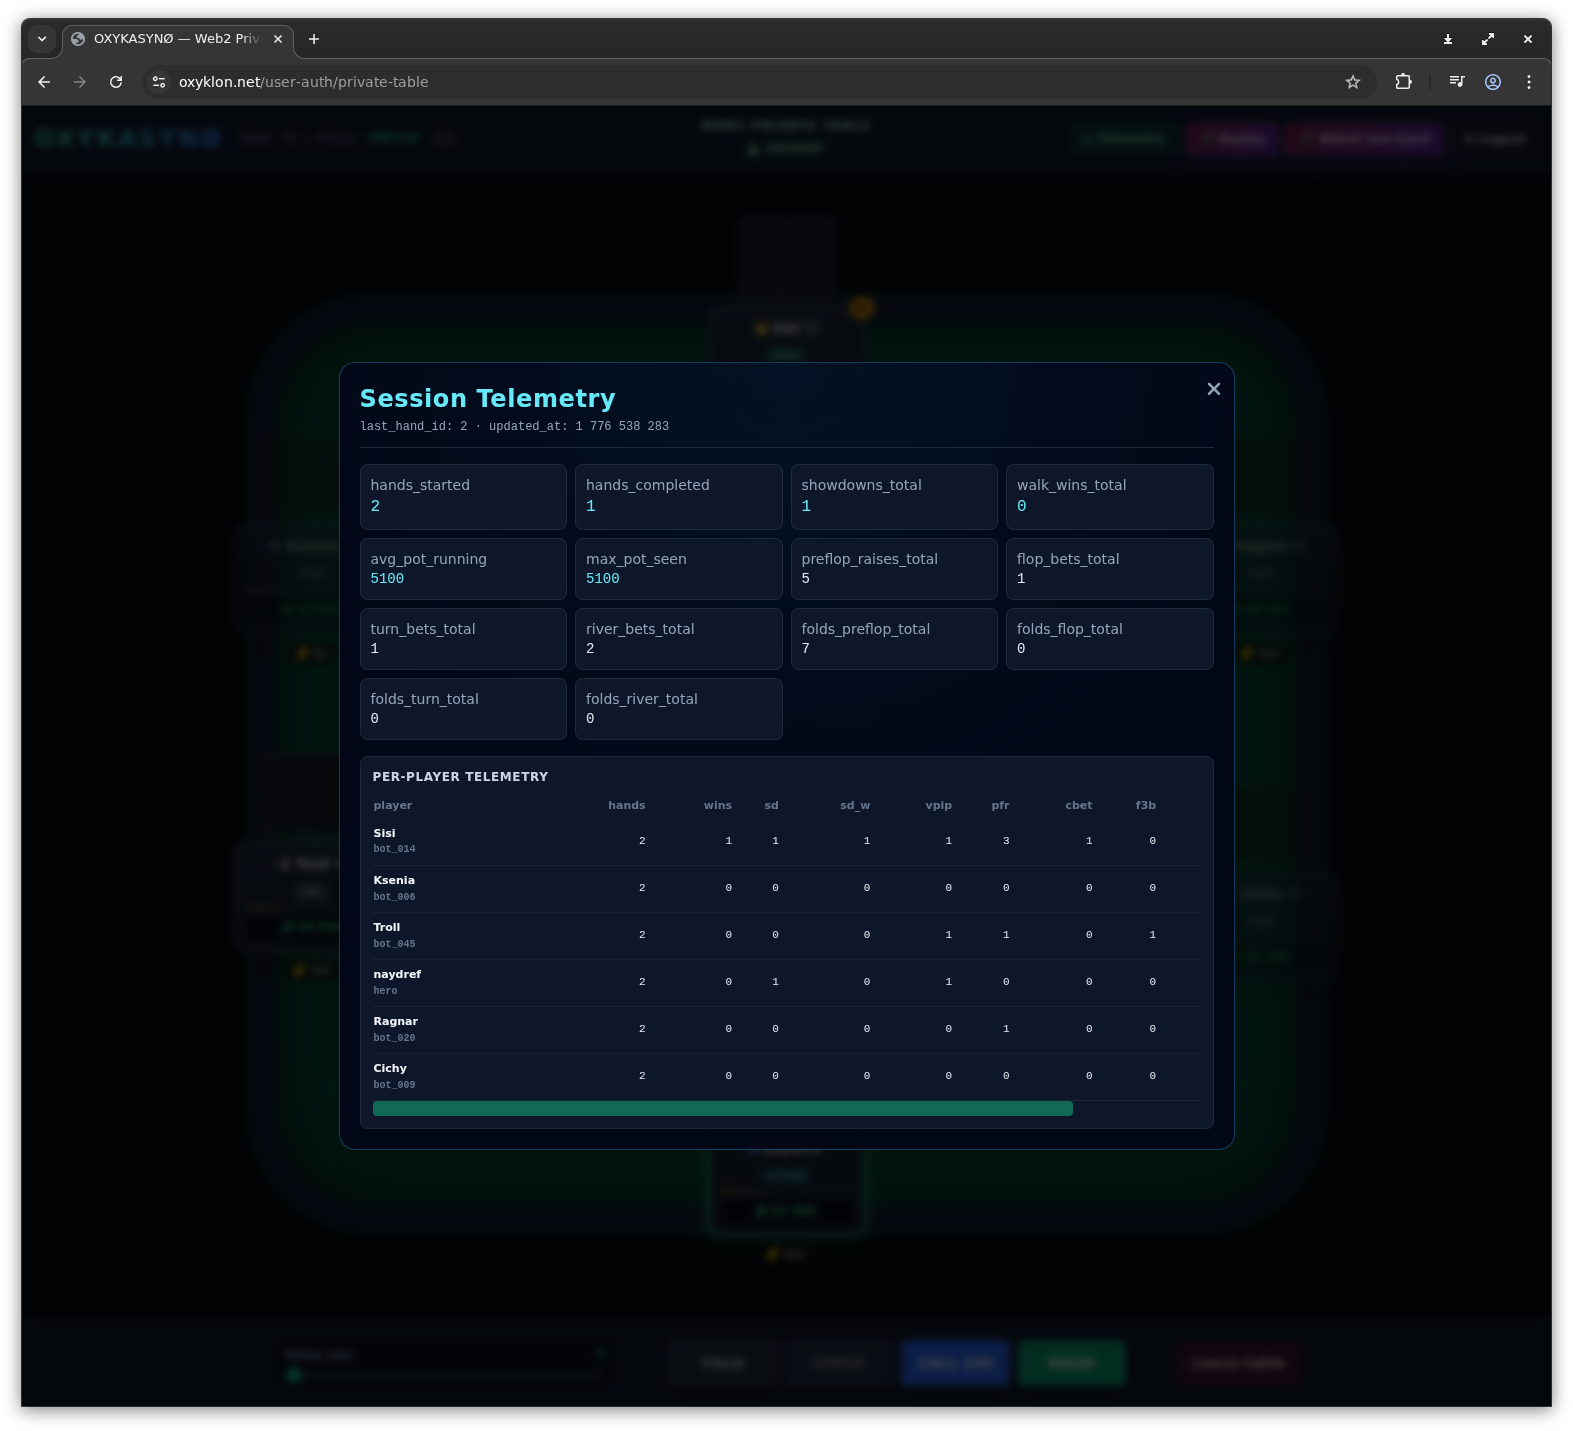Image resolution: width=1573 pixels, height=1431 pixels.
Task: Click the PER-PLAYER TELEMETRY heading
Action: click(x=460, y=776)
